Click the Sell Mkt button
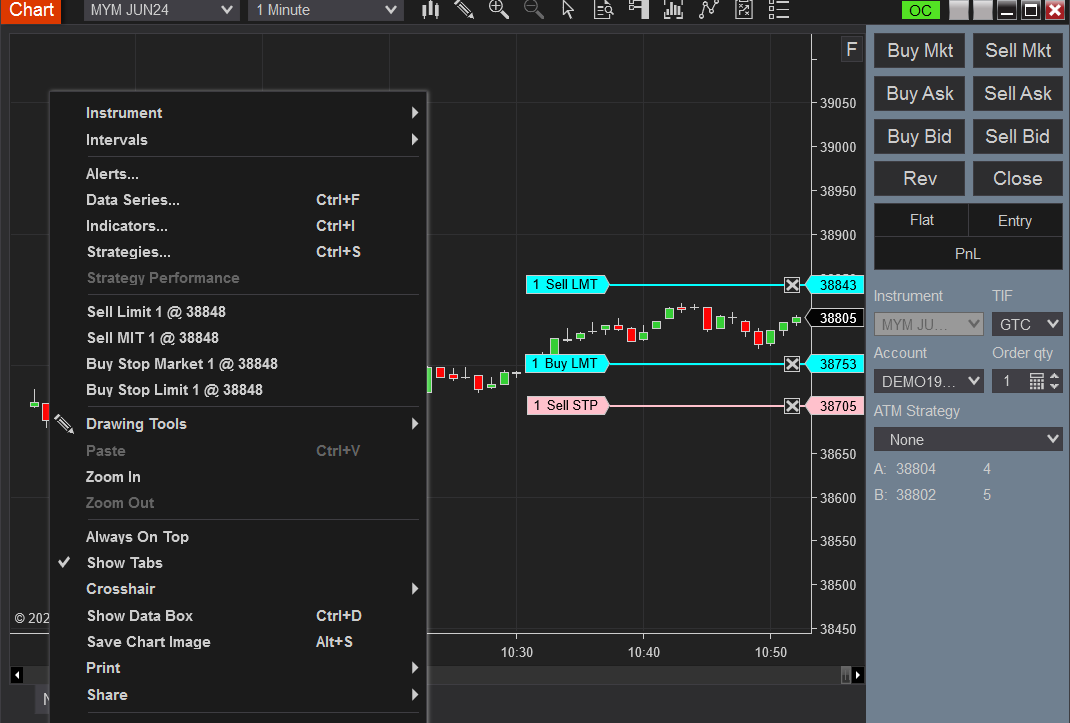 pyautogui.click(x=1017, y=51)
